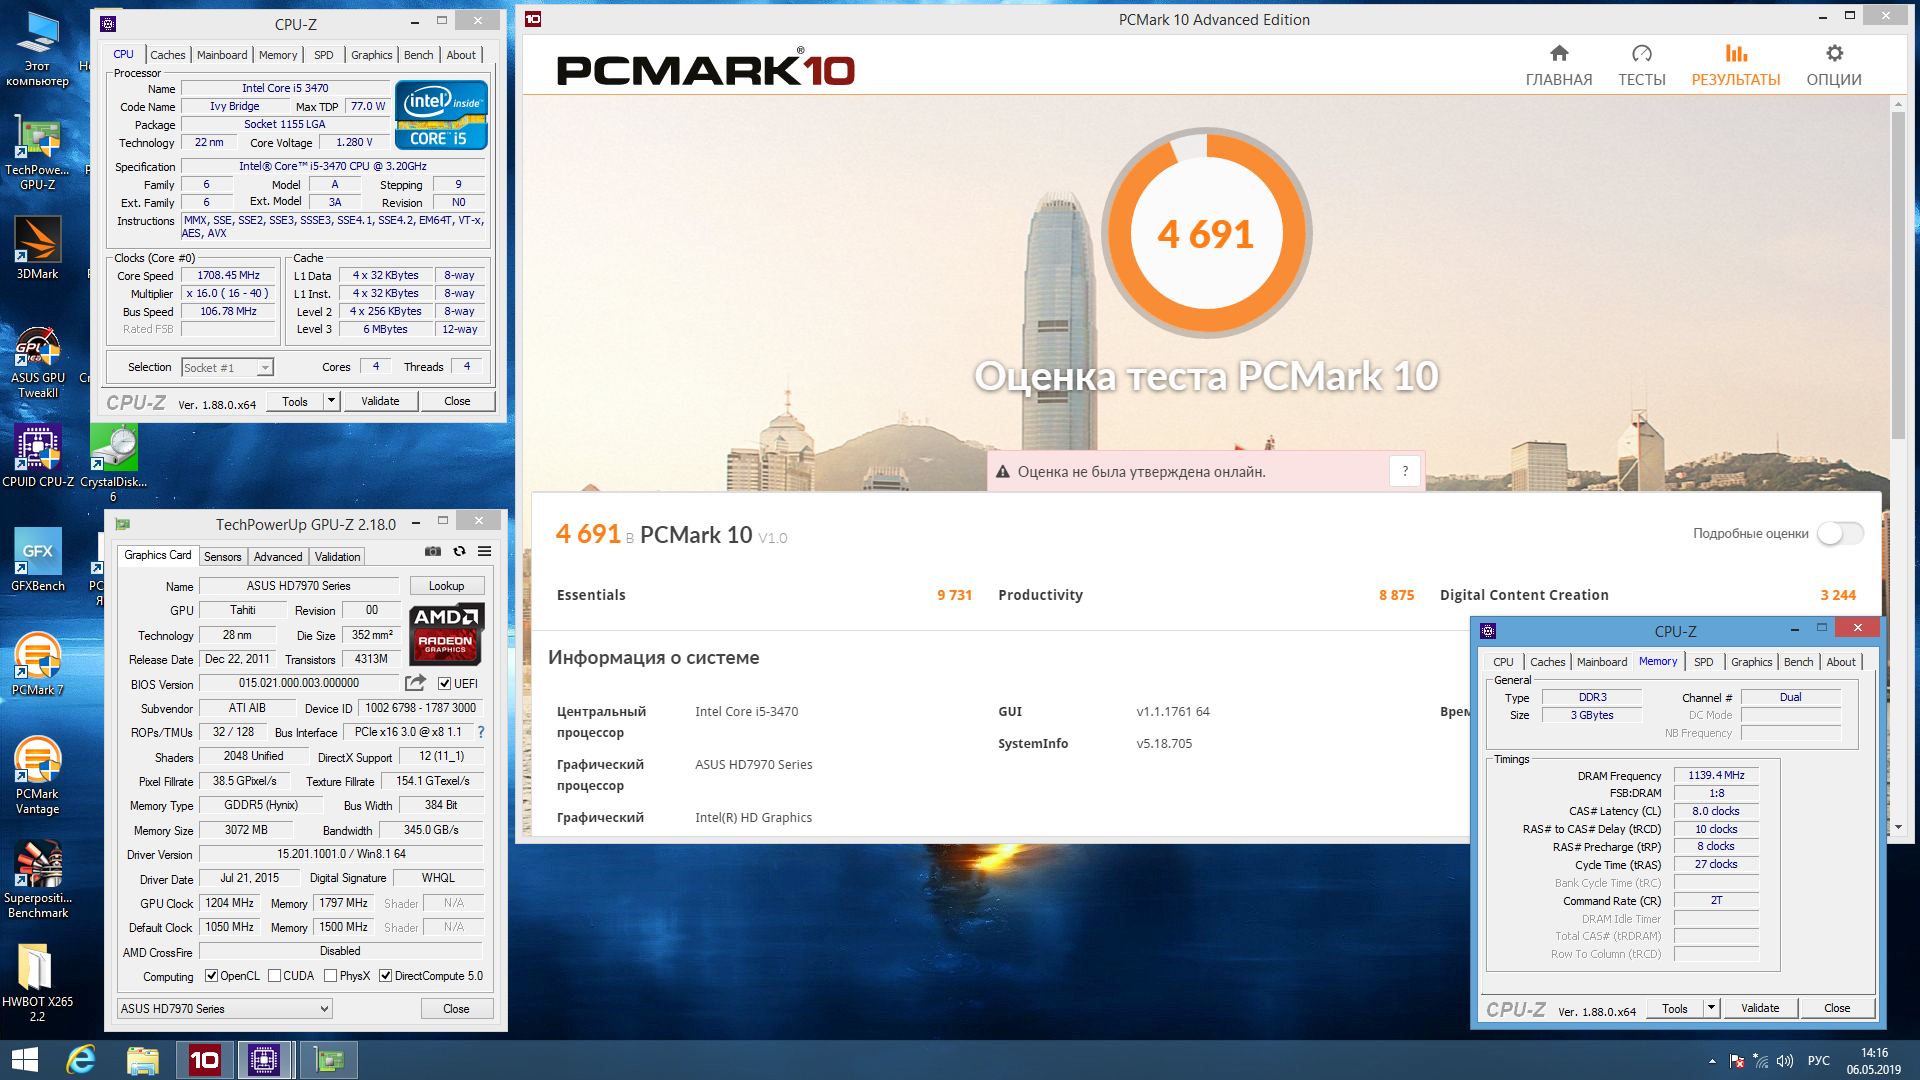Toggle CUDA checkbox
This screenshot has width=1920, height=1080.
click(274, 976)
